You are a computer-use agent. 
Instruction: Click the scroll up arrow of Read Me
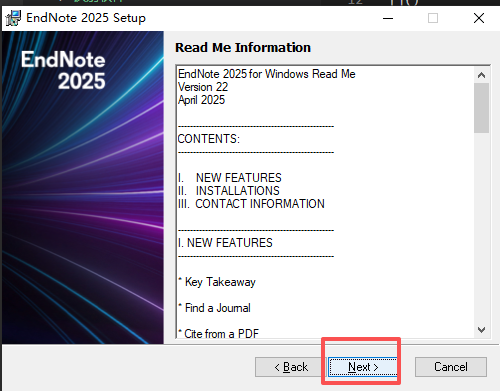(481, 75)
